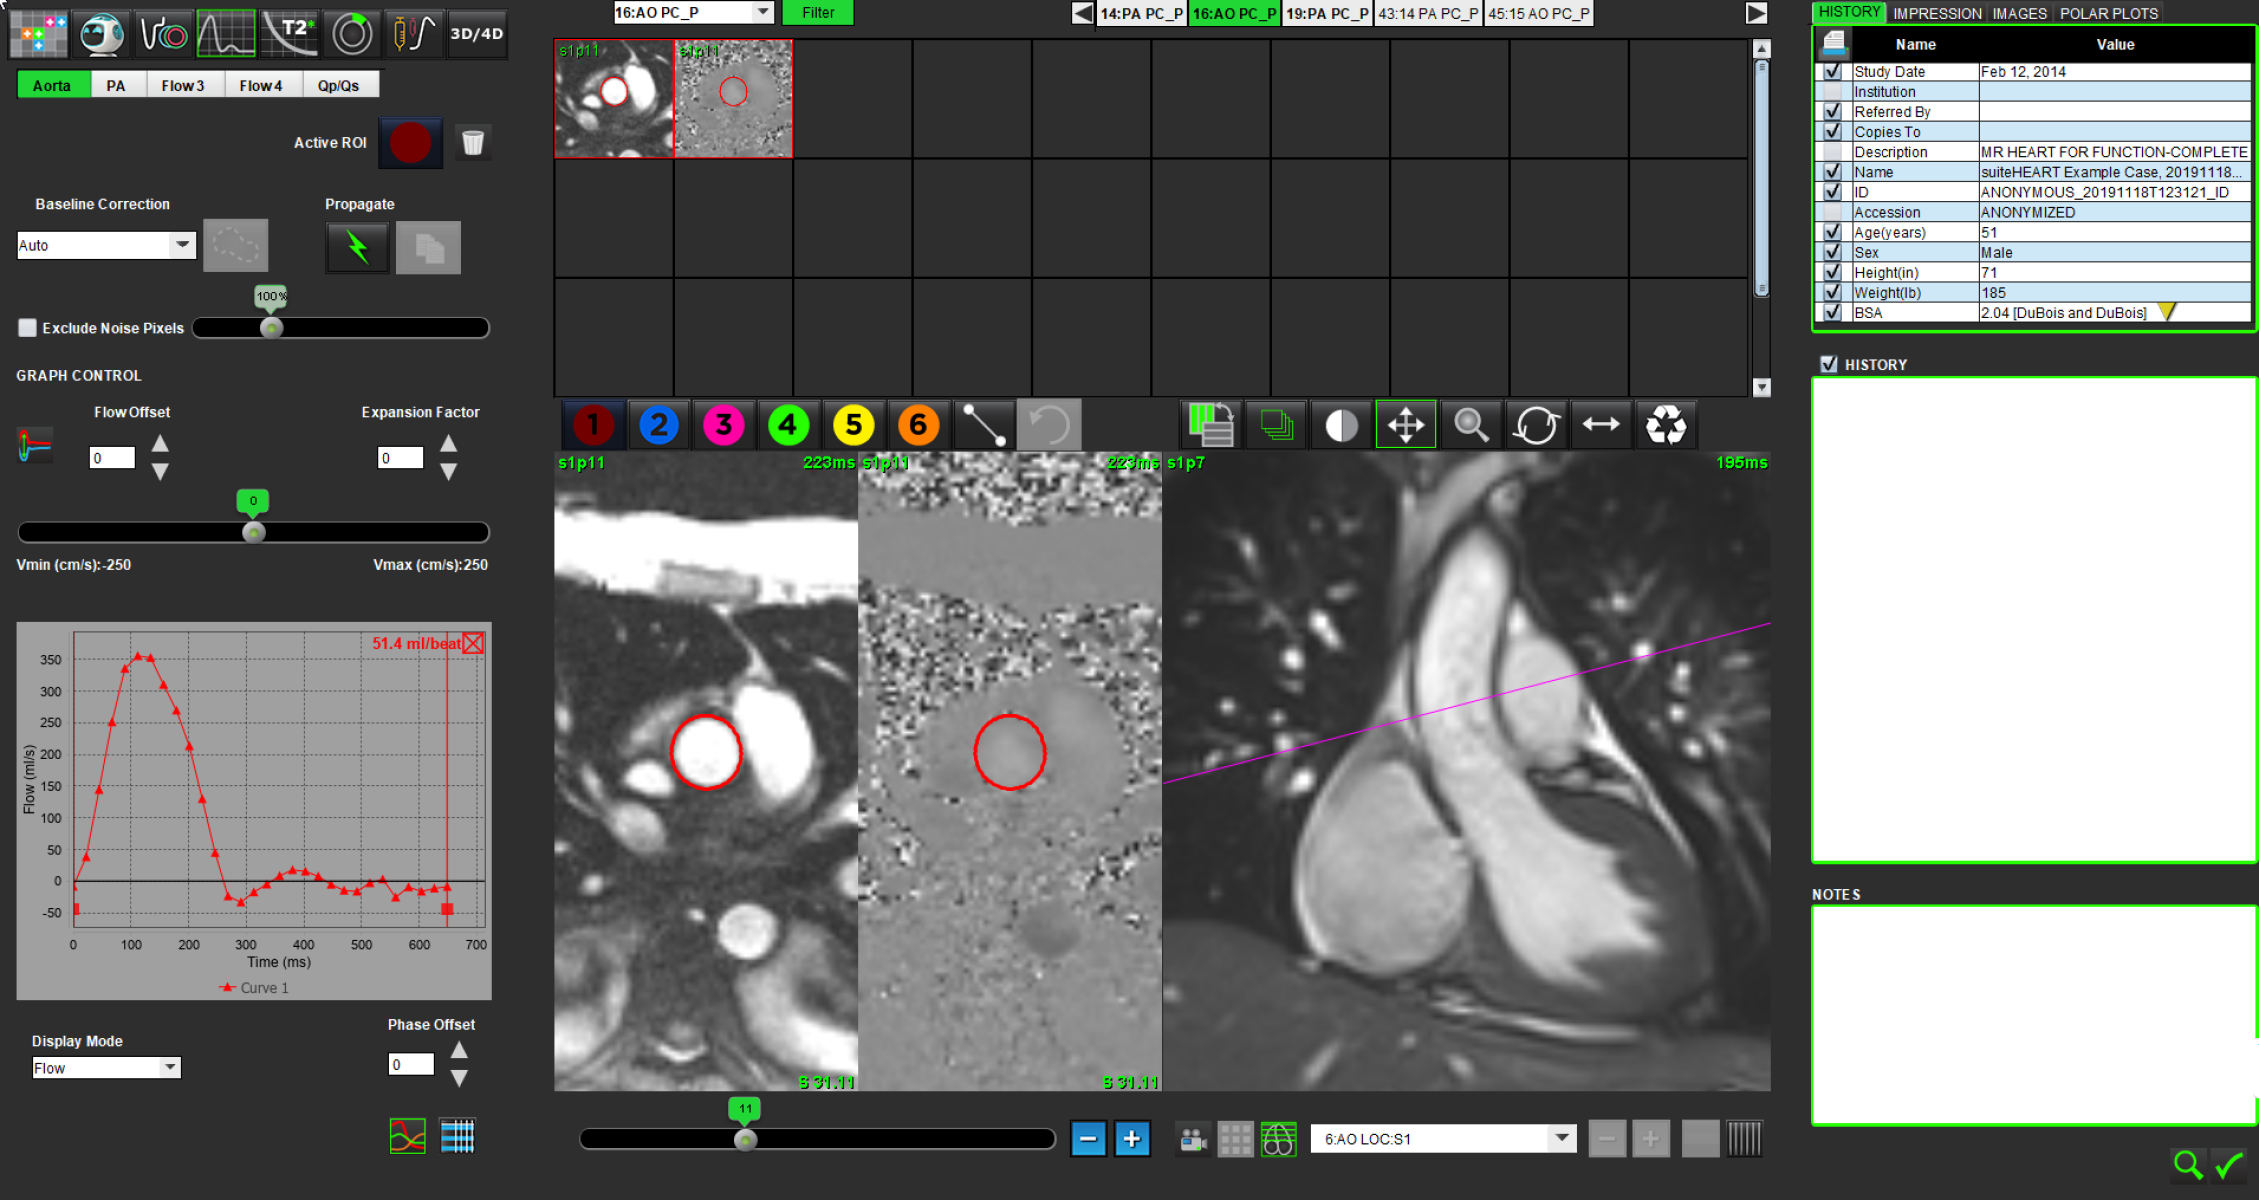The image size is (2259, 1200).
Task: Click the blue plus zoom button
Action: (1132, 1139)
